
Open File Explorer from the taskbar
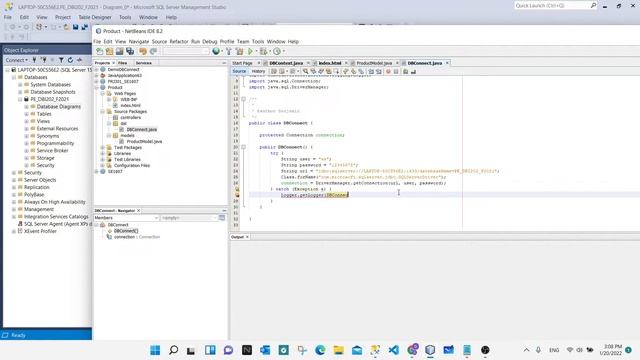point(338,350)
